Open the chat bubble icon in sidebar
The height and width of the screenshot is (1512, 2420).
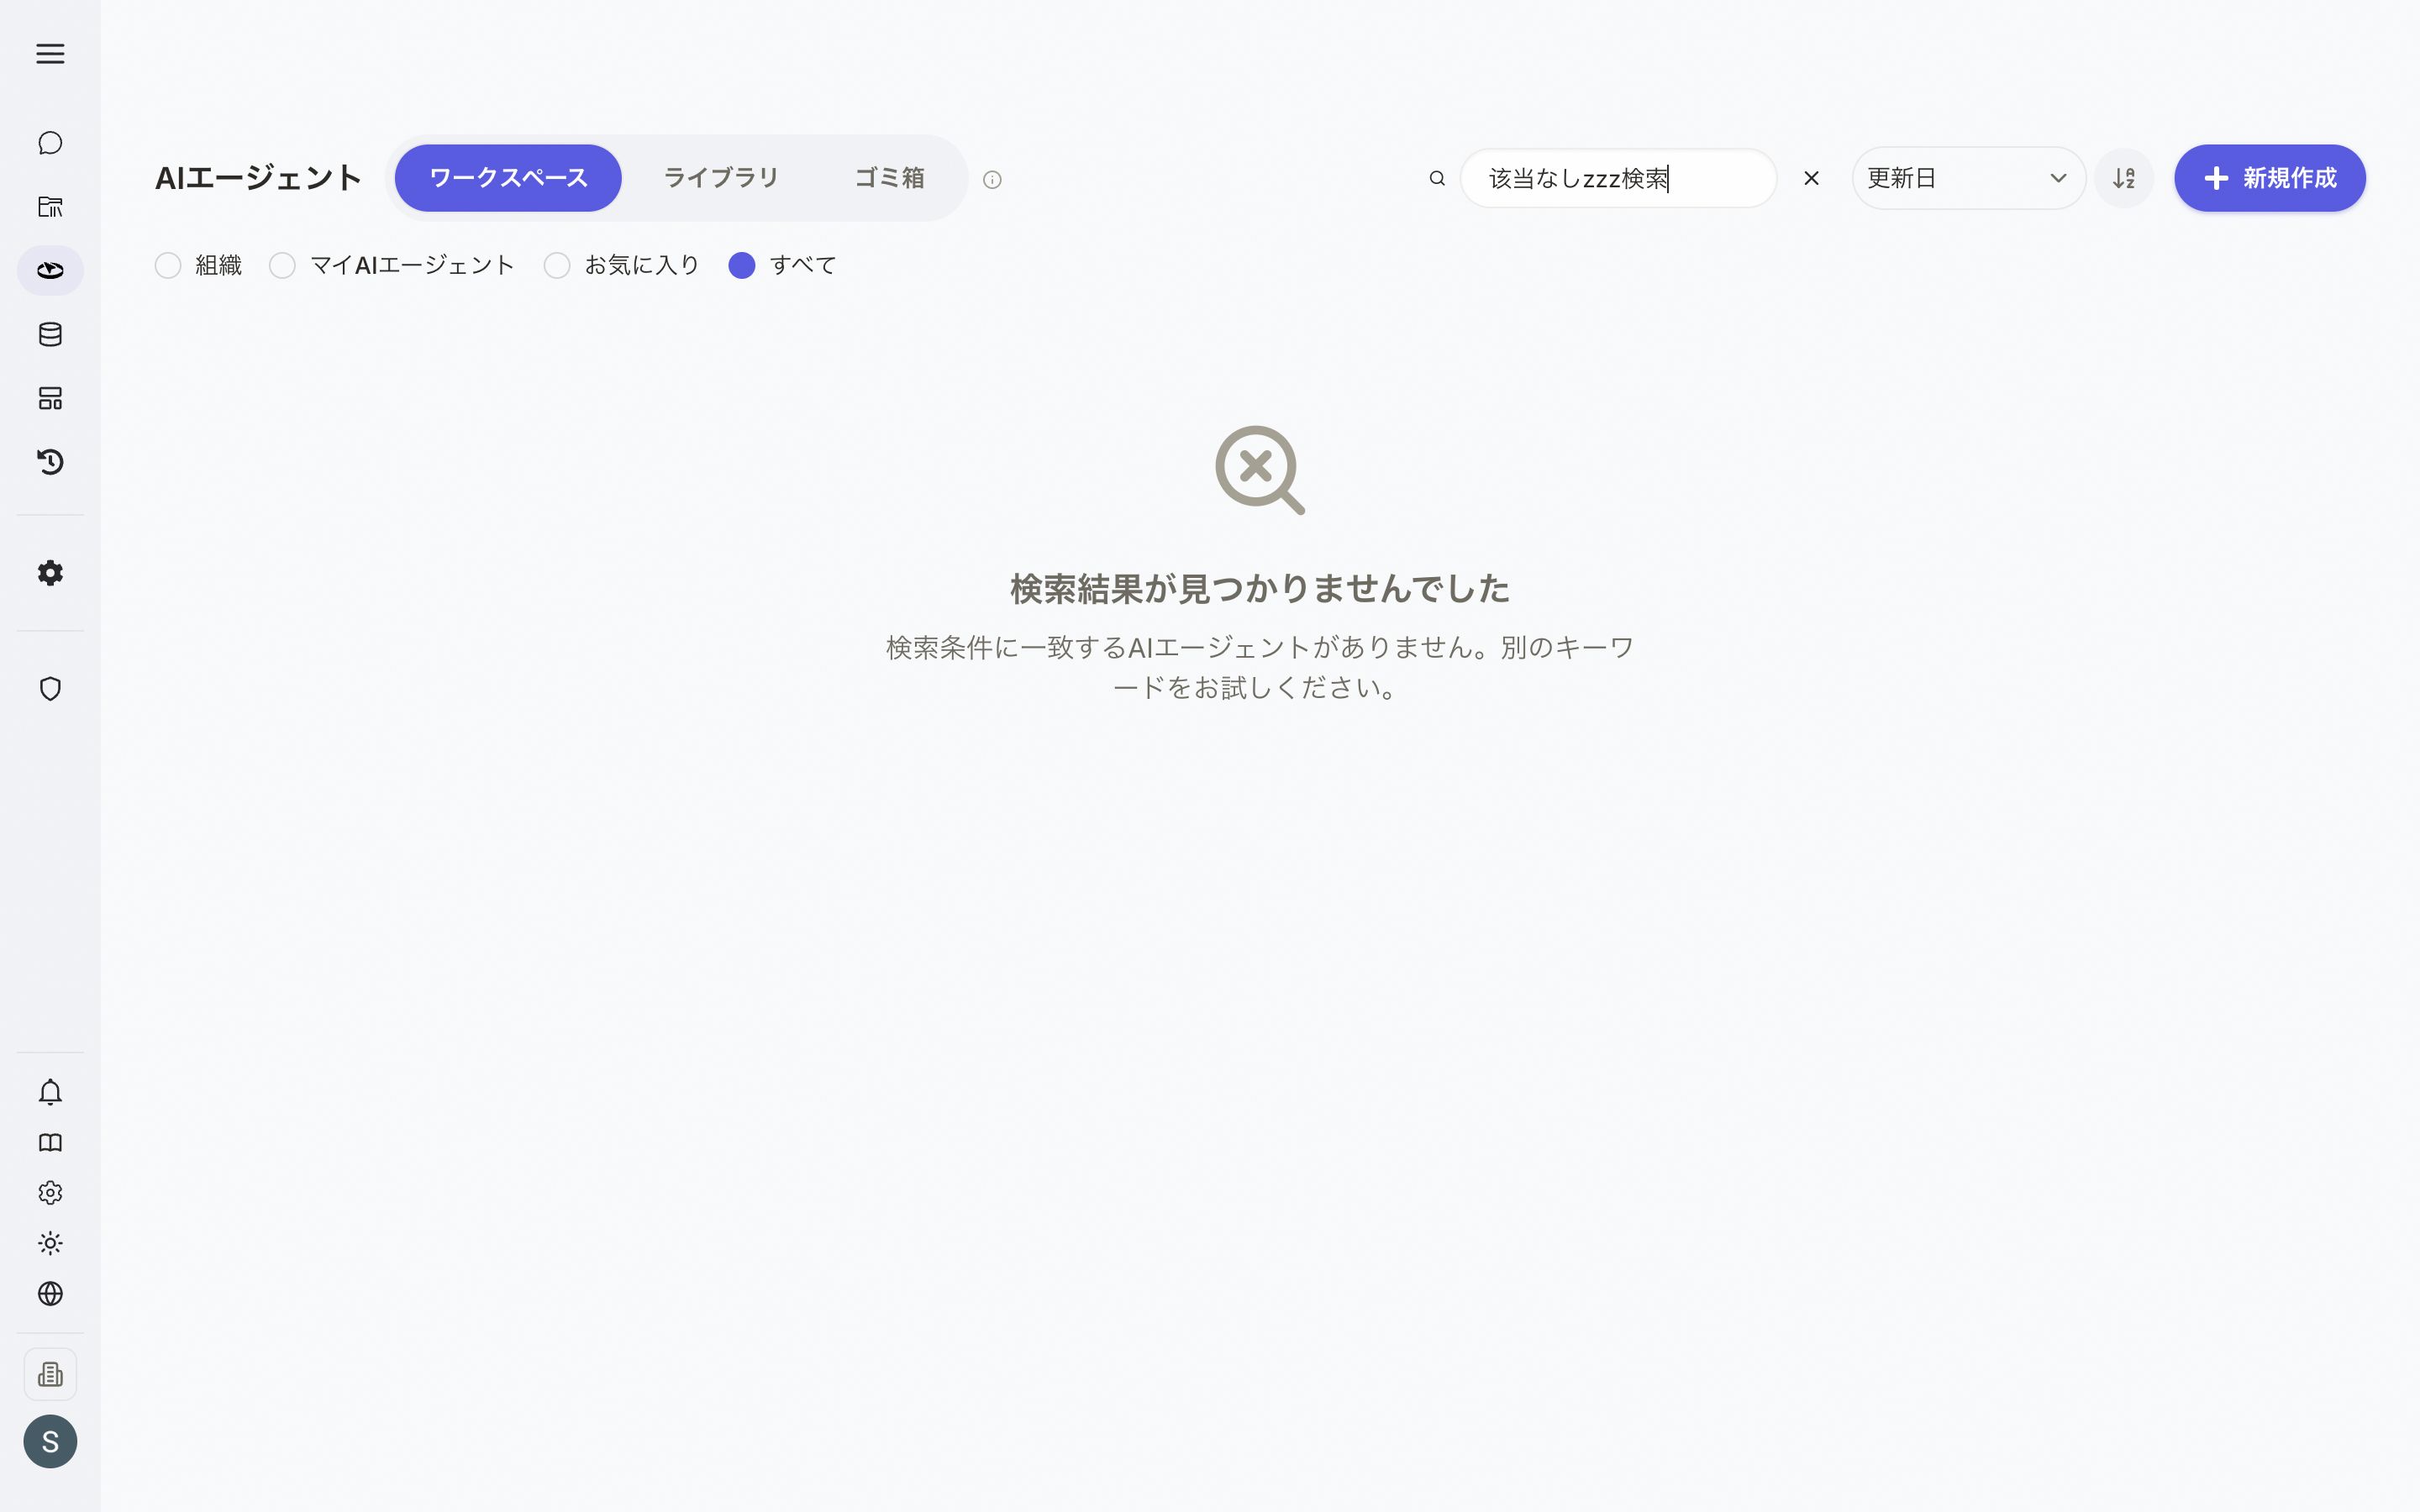(50, 143)
